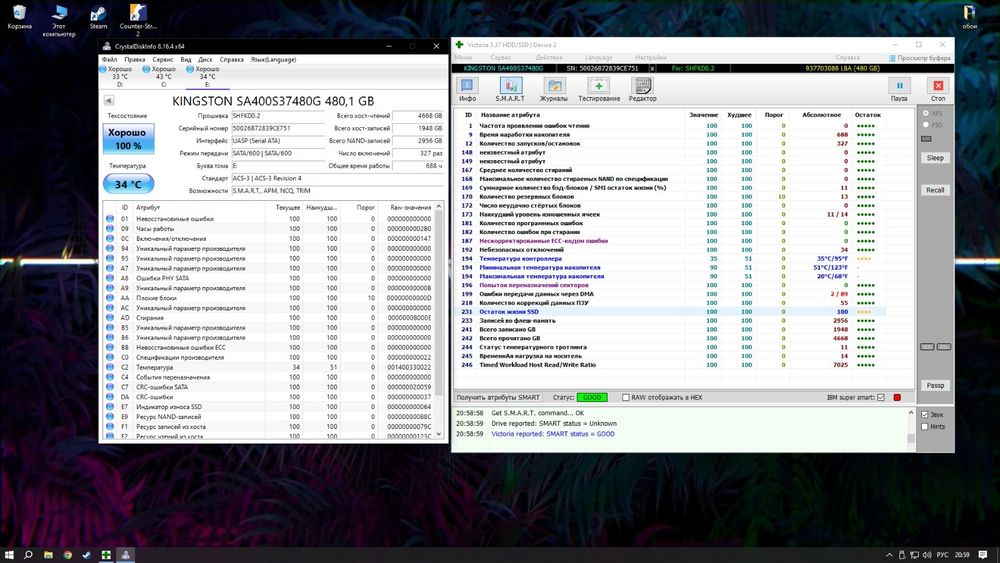Switch to CrystalDiskInfo taskbar icon
This screenshot has height=563, width=1000.
pos(125,555)
